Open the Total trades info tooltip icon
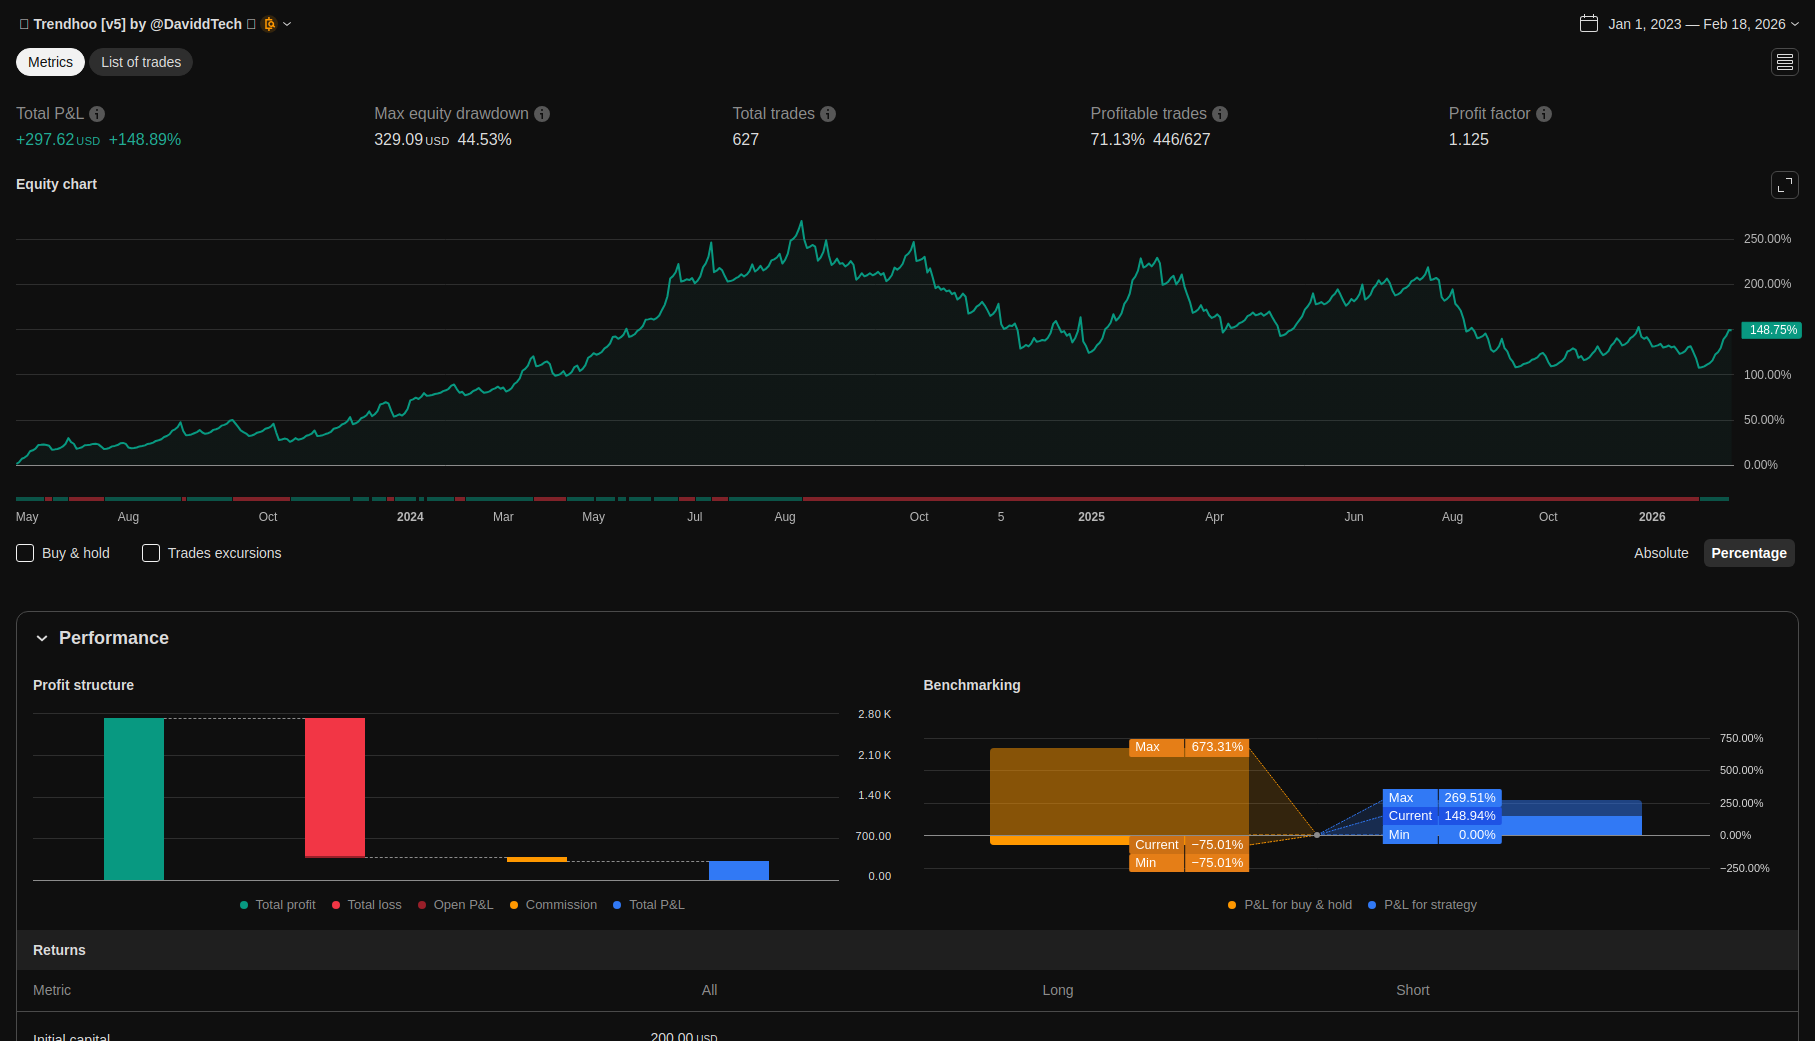The image size is (1815, 1041). (828, 114)
